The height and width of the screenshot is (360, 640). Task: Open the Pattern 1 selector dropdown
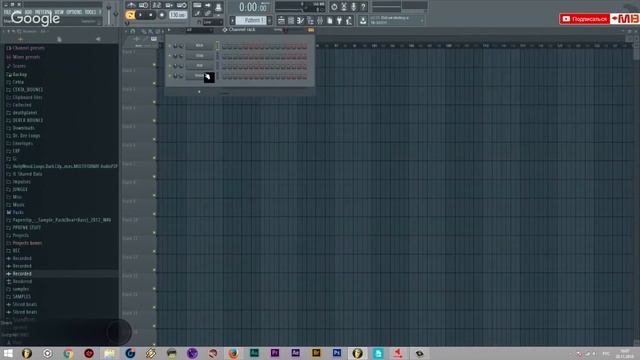(251, 20)
